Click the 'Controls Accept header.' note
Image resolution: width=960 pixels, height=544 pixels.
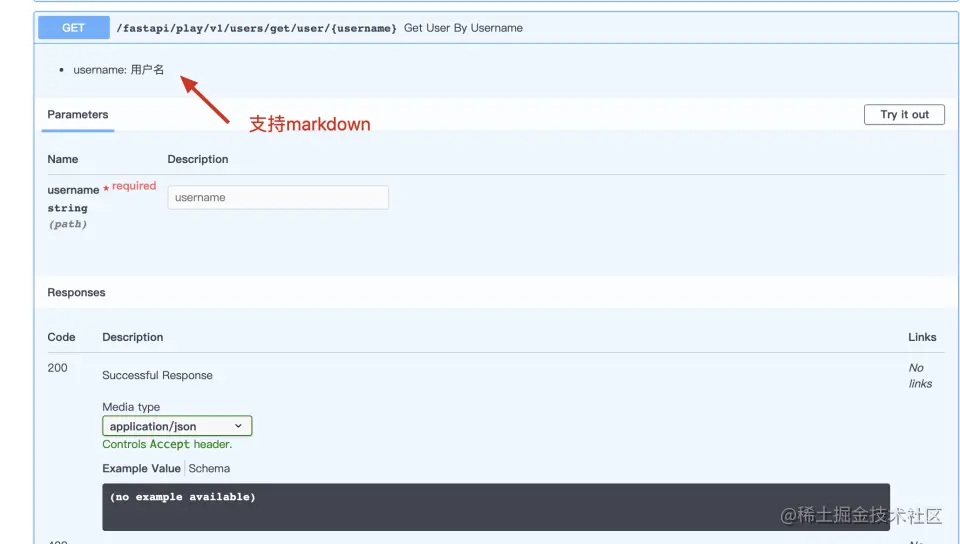pyautogui.click(x=167, y=444)
